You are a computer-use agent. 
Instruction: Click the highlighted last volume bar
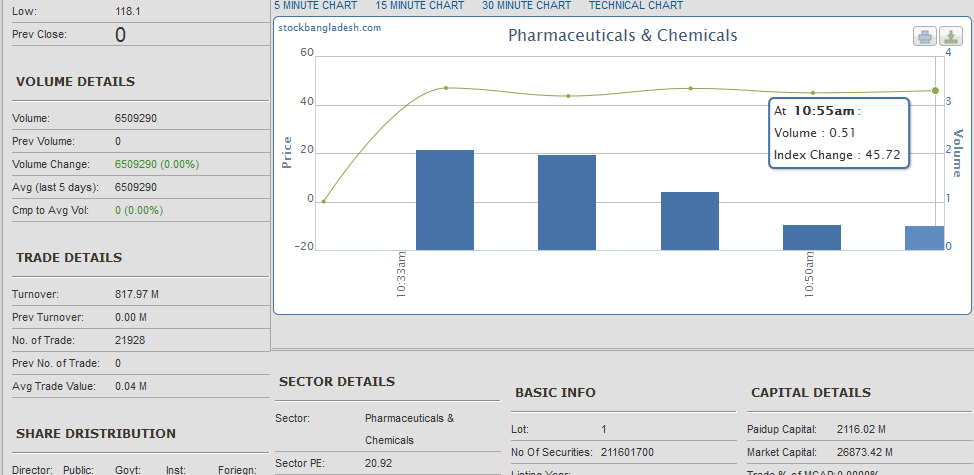point(925,238)
